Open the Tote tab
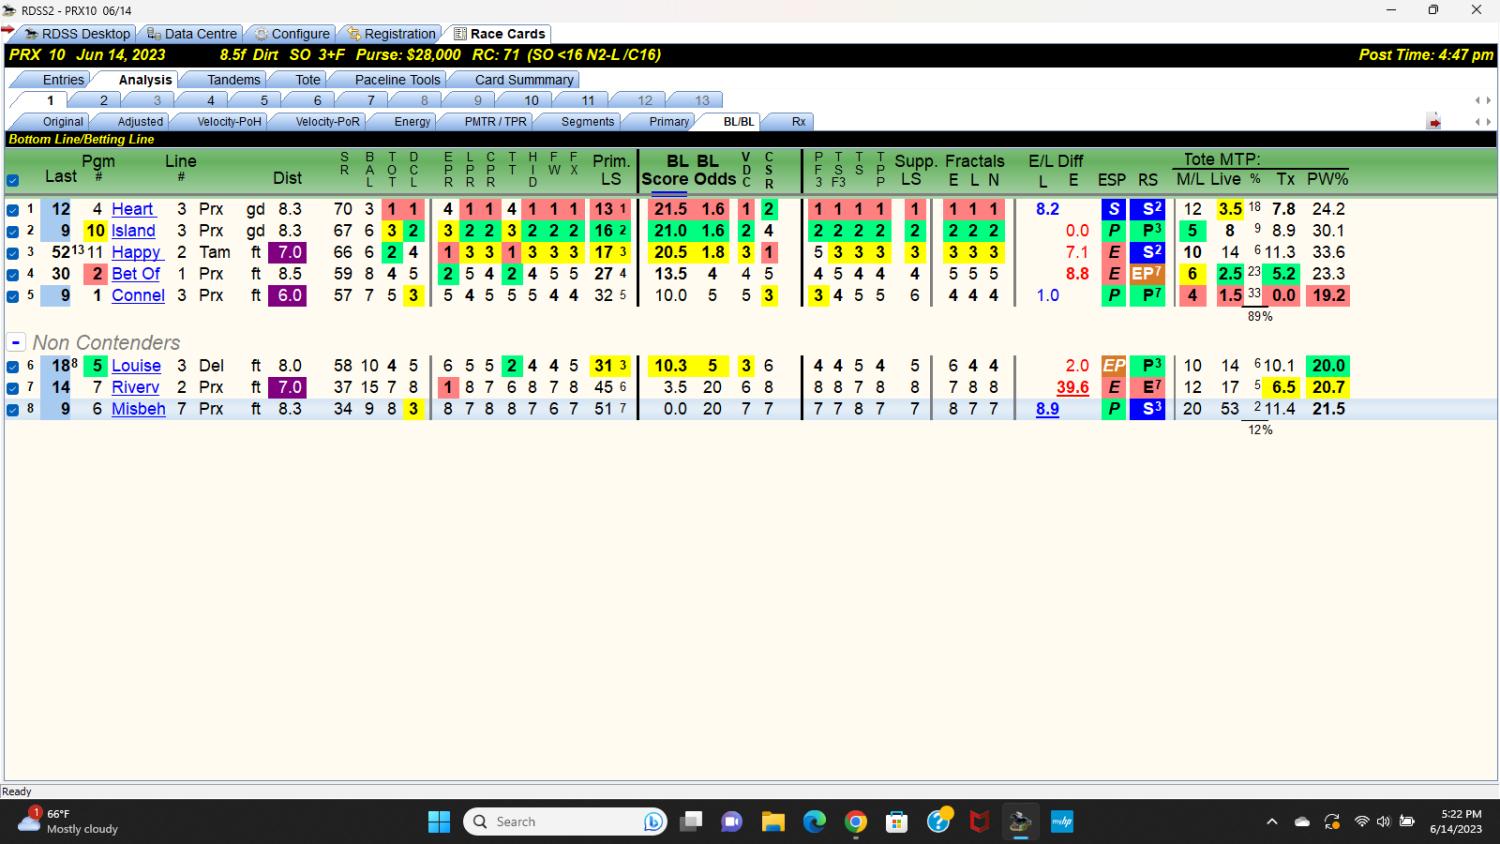The height and width of the screenshot is (844, 1500). [308, 79]
